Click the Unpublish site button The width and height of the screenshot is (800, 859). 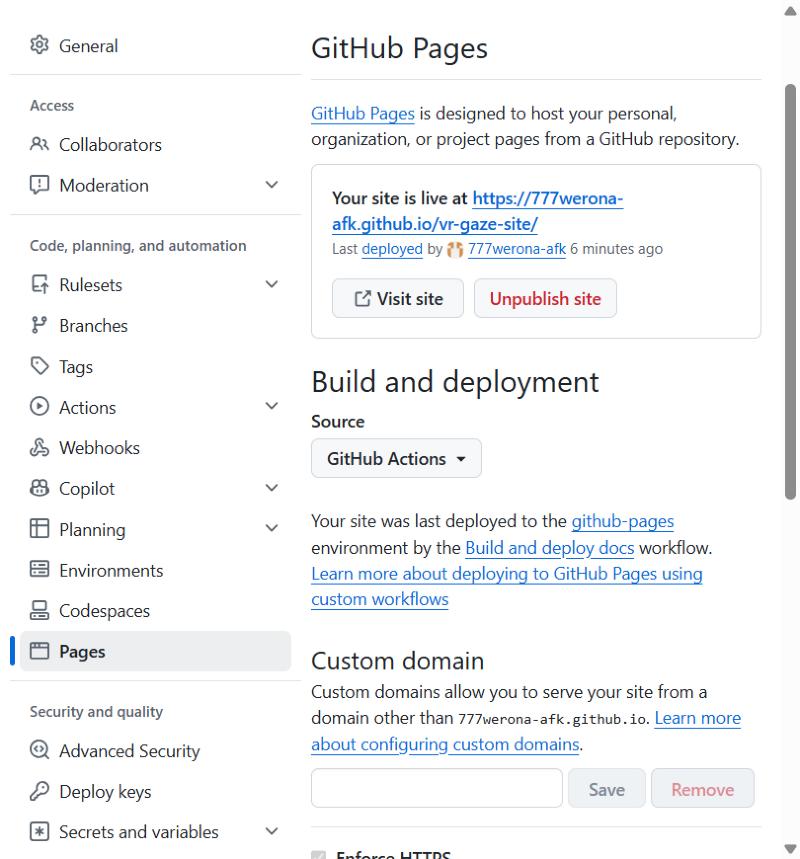545,299
